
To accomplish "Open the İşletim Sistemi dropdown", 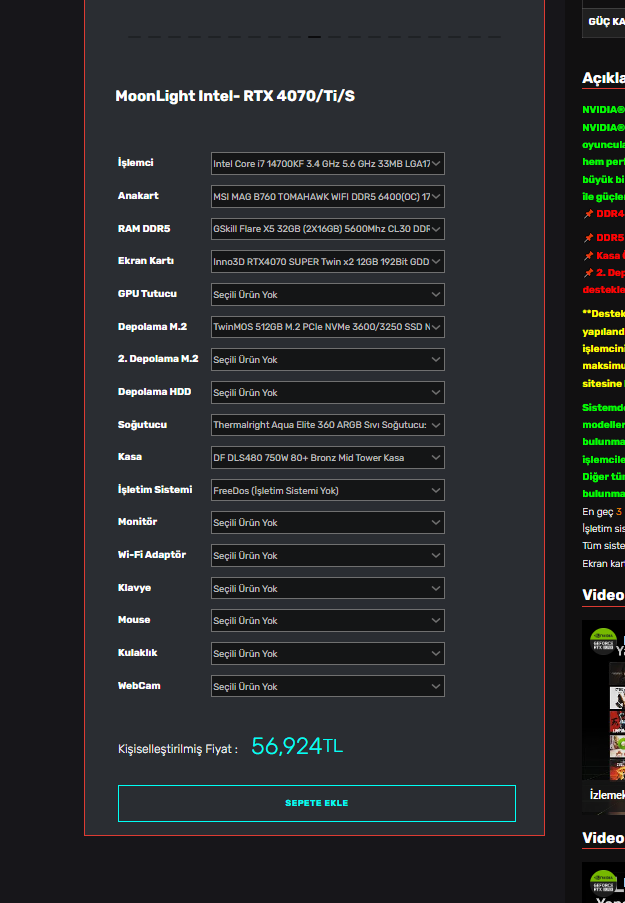I will pos(328,490).
